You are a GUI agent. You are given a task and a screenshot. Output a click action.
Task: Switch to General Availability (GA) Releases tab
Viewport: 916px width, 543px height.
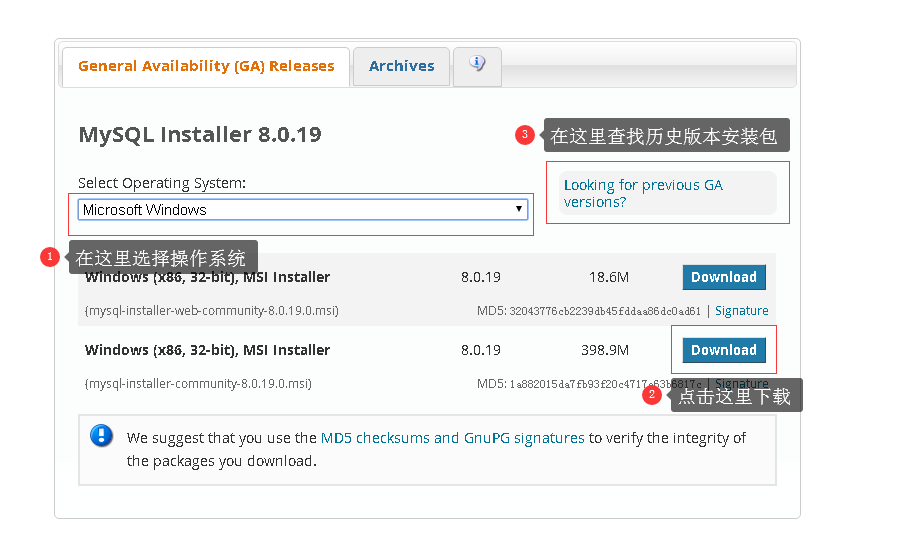(x=206, y=67)
